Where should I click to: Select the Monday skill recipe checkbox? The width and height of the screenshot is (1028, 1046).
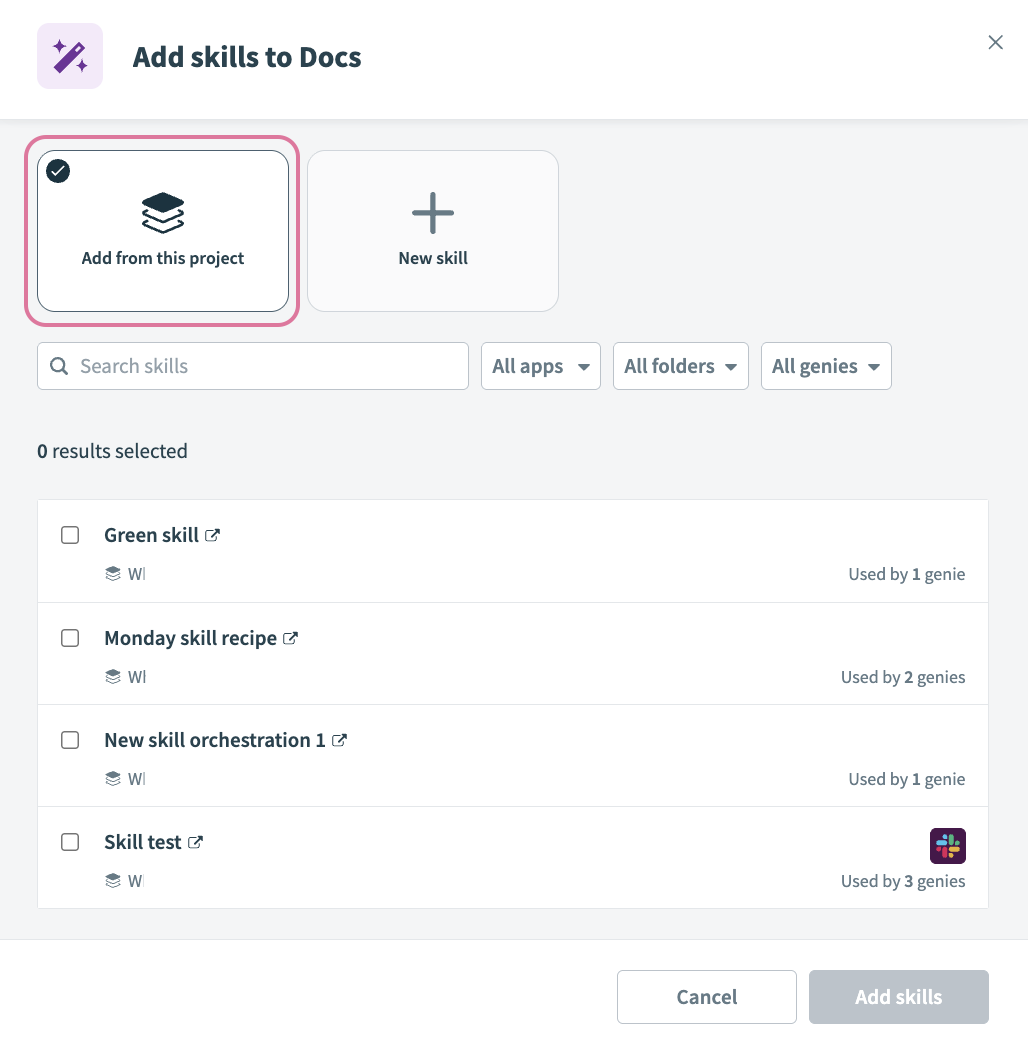click(70, 637)
